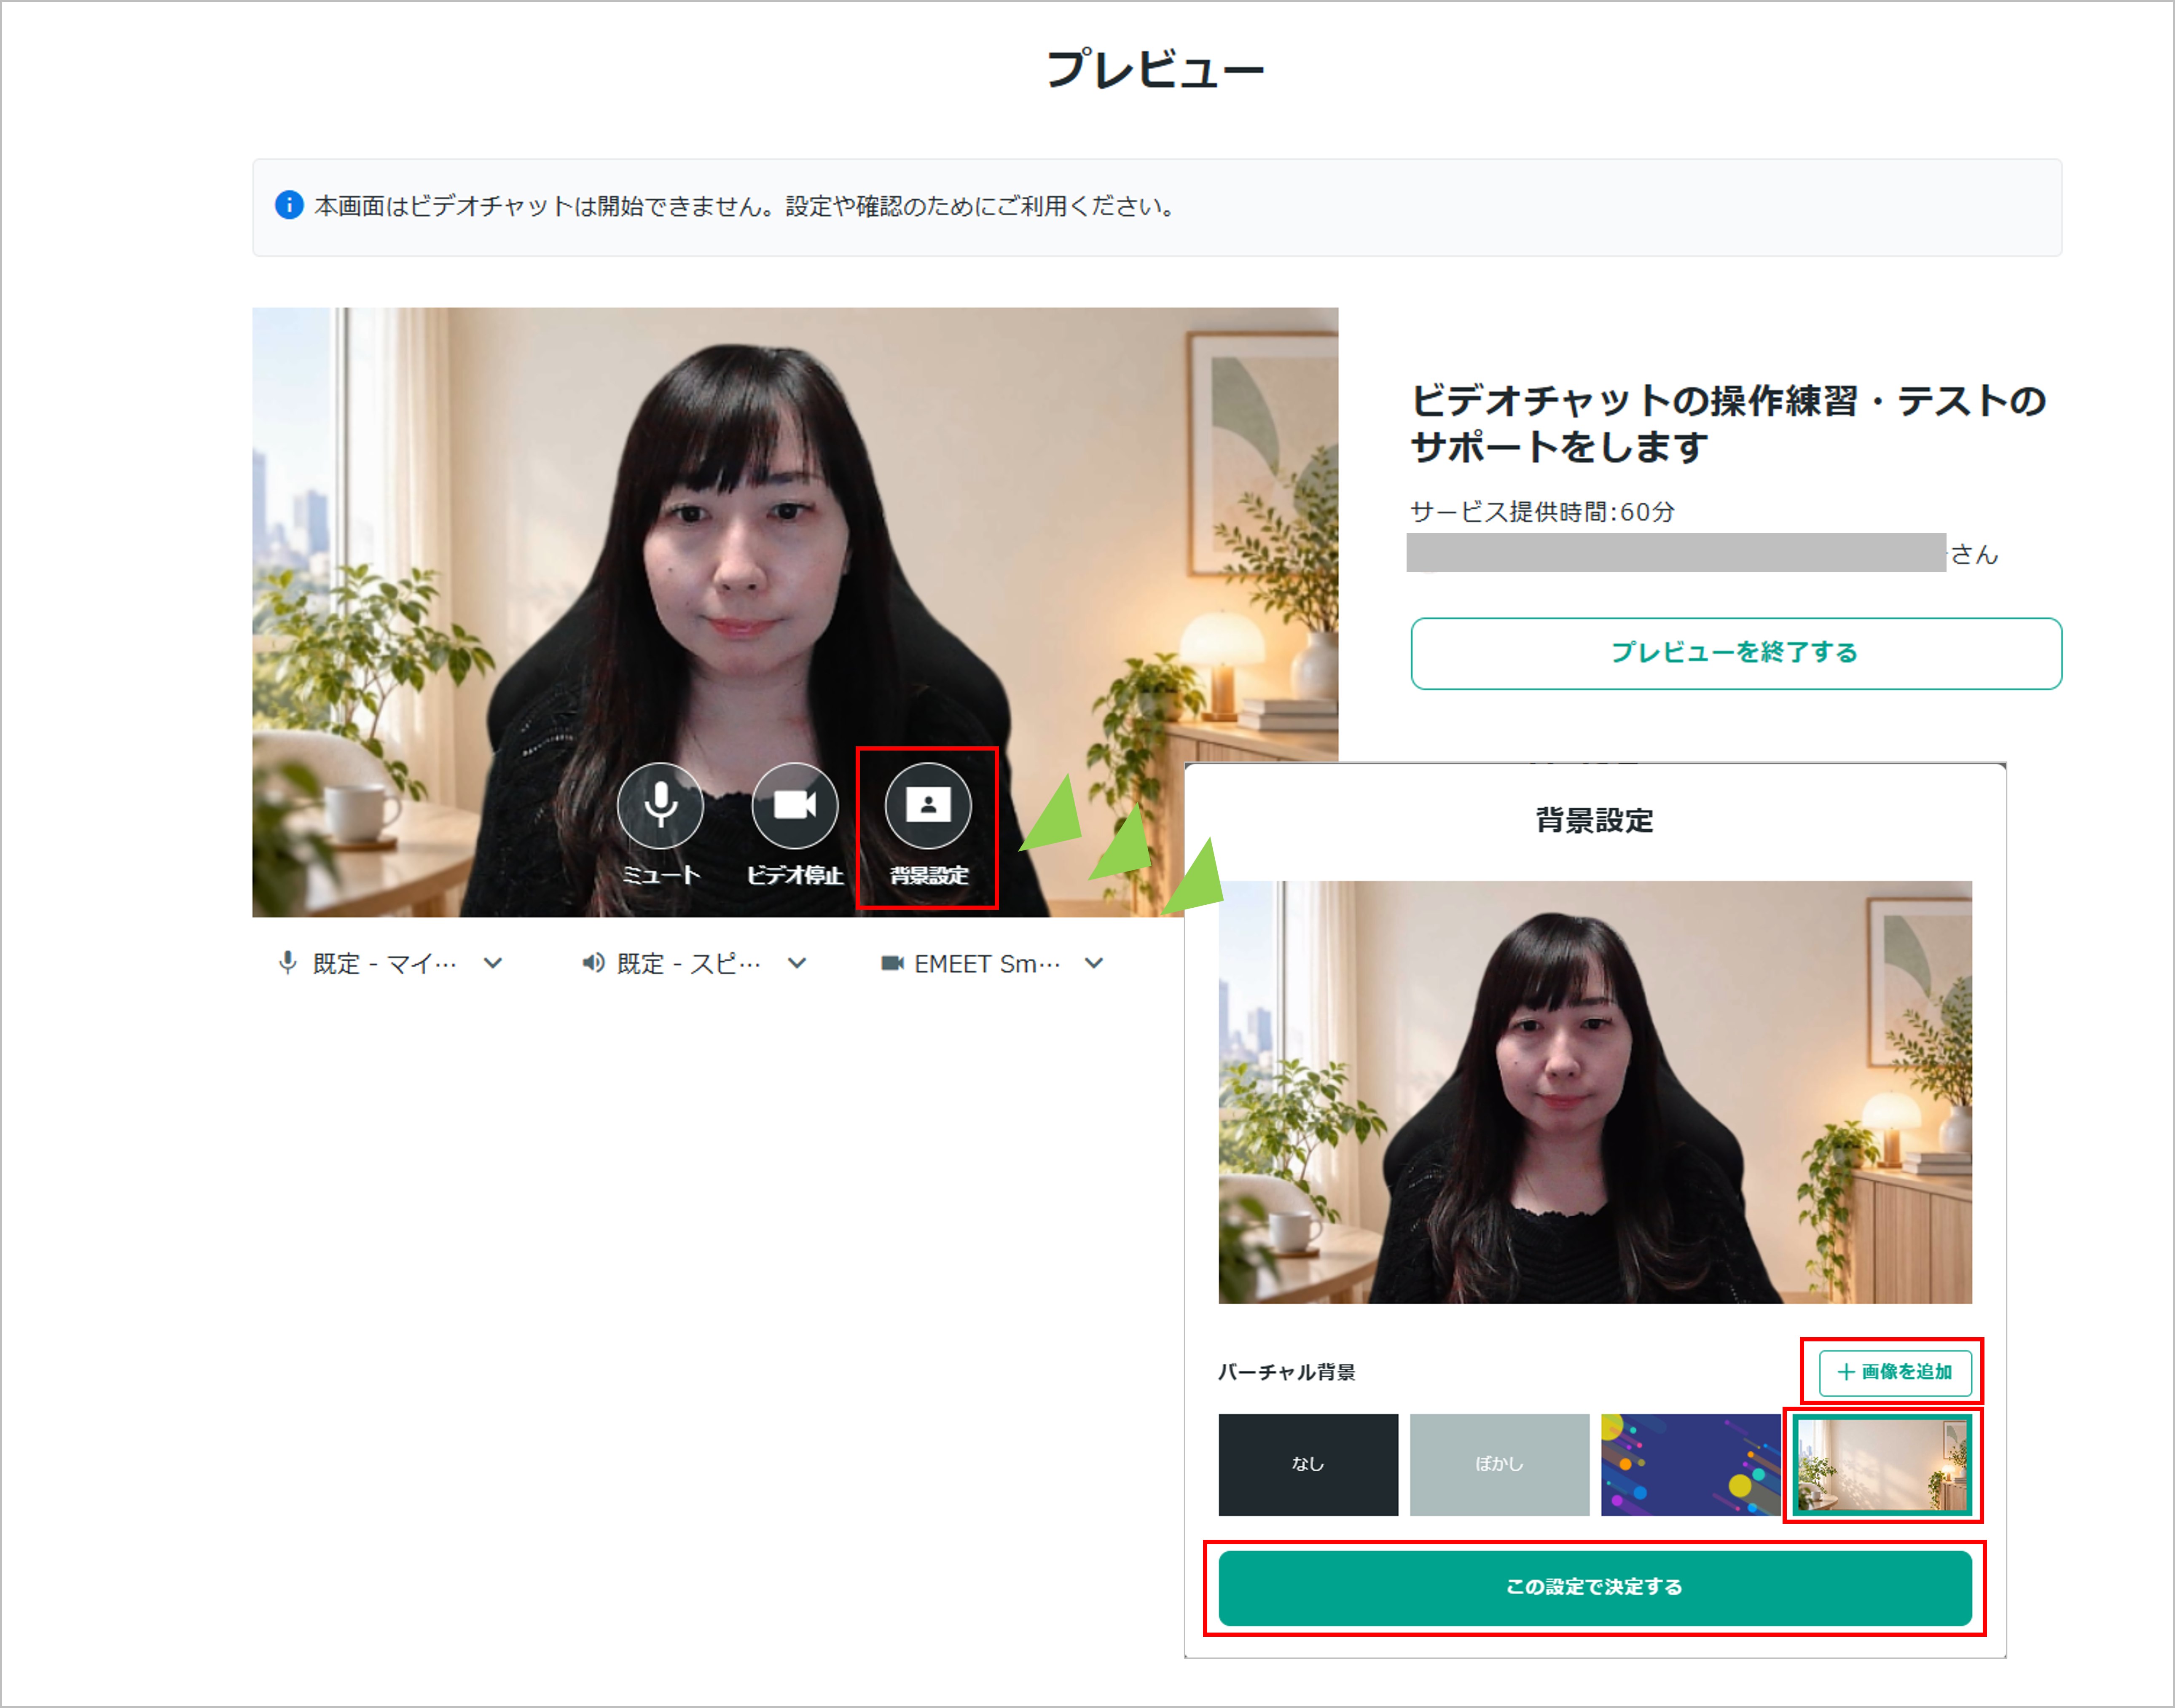Click the バーチャル背景 label

coord(1287,1372)
